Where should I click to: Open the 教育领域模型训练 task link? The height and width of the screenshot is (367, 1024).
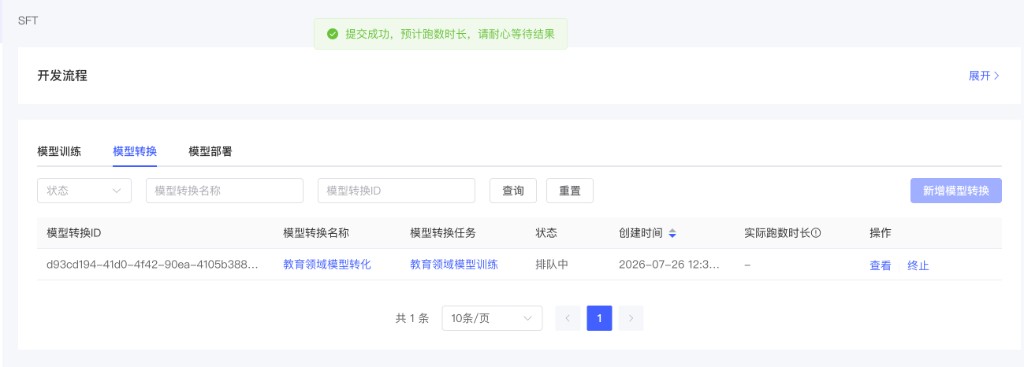[454, 264]
